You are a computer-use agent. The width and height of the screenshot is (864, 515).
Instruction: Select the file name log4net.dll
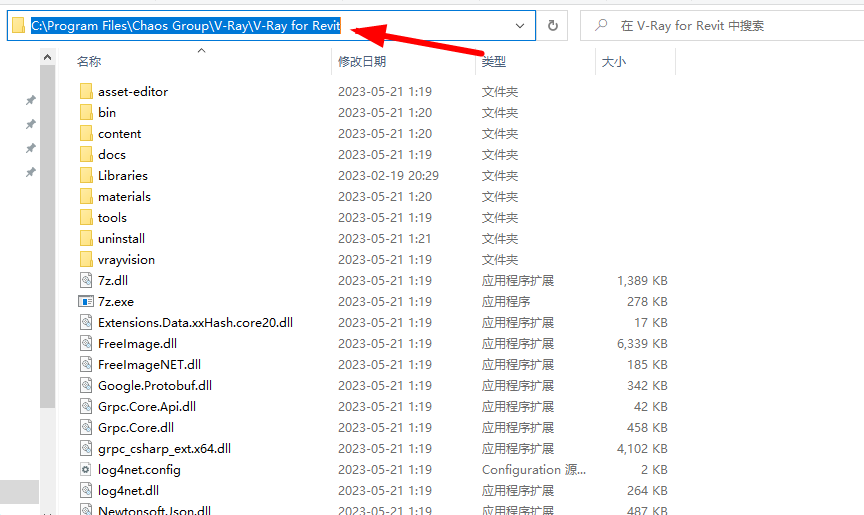[128, 490]
